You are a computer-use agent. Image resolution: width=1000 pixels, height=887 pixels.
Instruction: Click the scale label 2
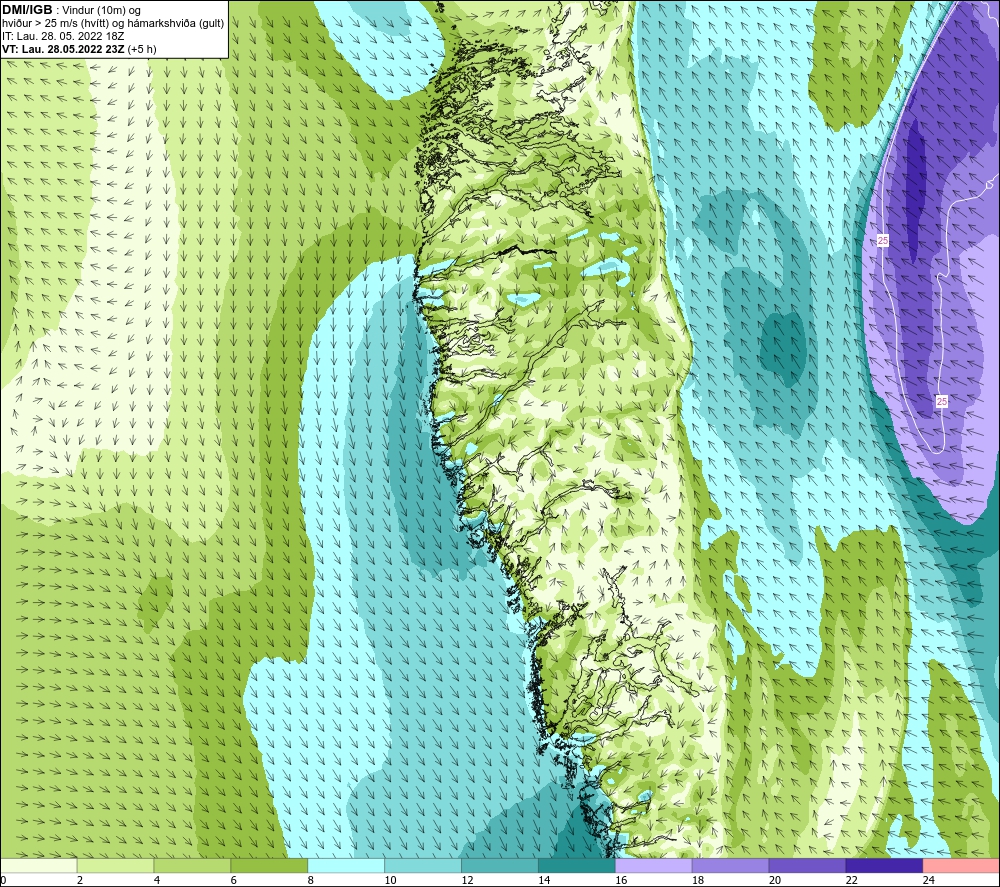coord(80,880)
